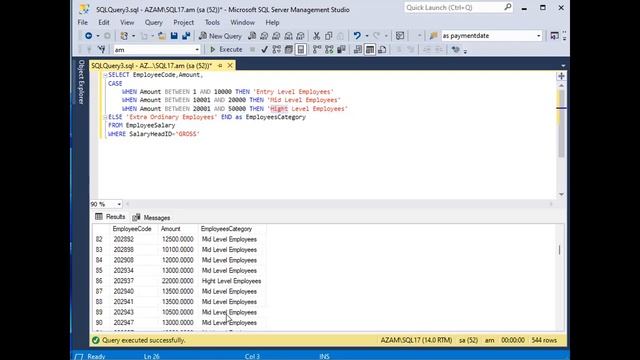
Task: Select the EmployeeCode column header
Action: click(132, 229)
